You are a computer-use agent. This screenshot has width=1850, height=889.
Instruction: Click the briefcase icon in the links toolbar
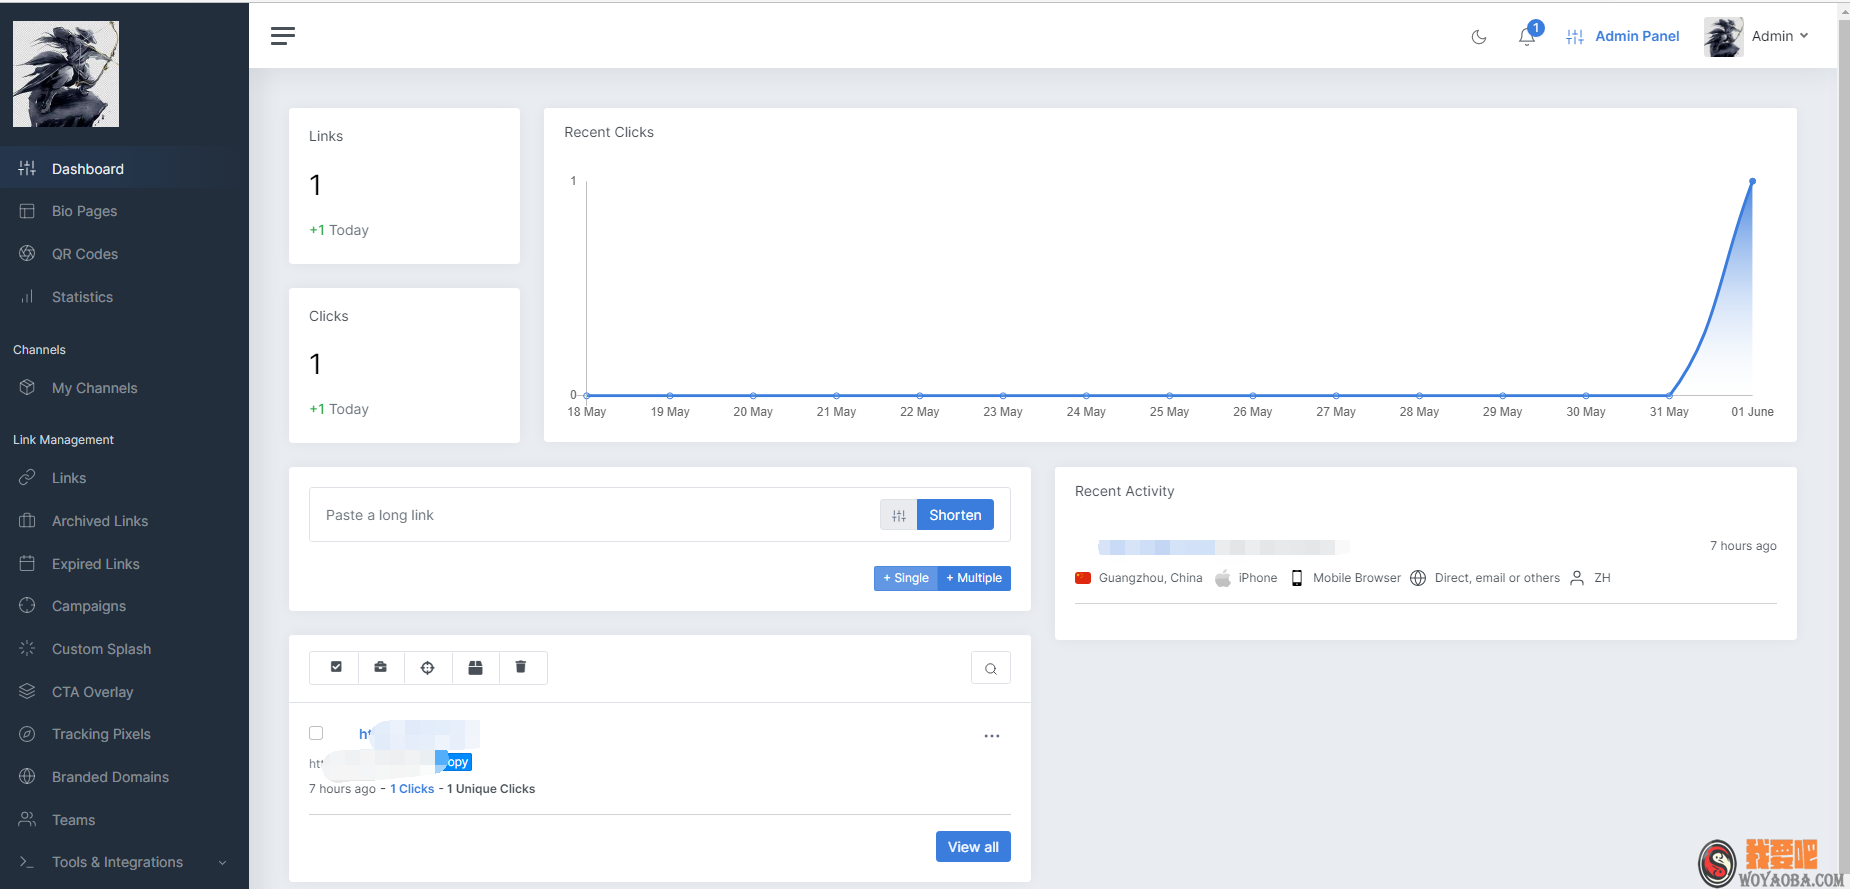(x=381, y=667)
